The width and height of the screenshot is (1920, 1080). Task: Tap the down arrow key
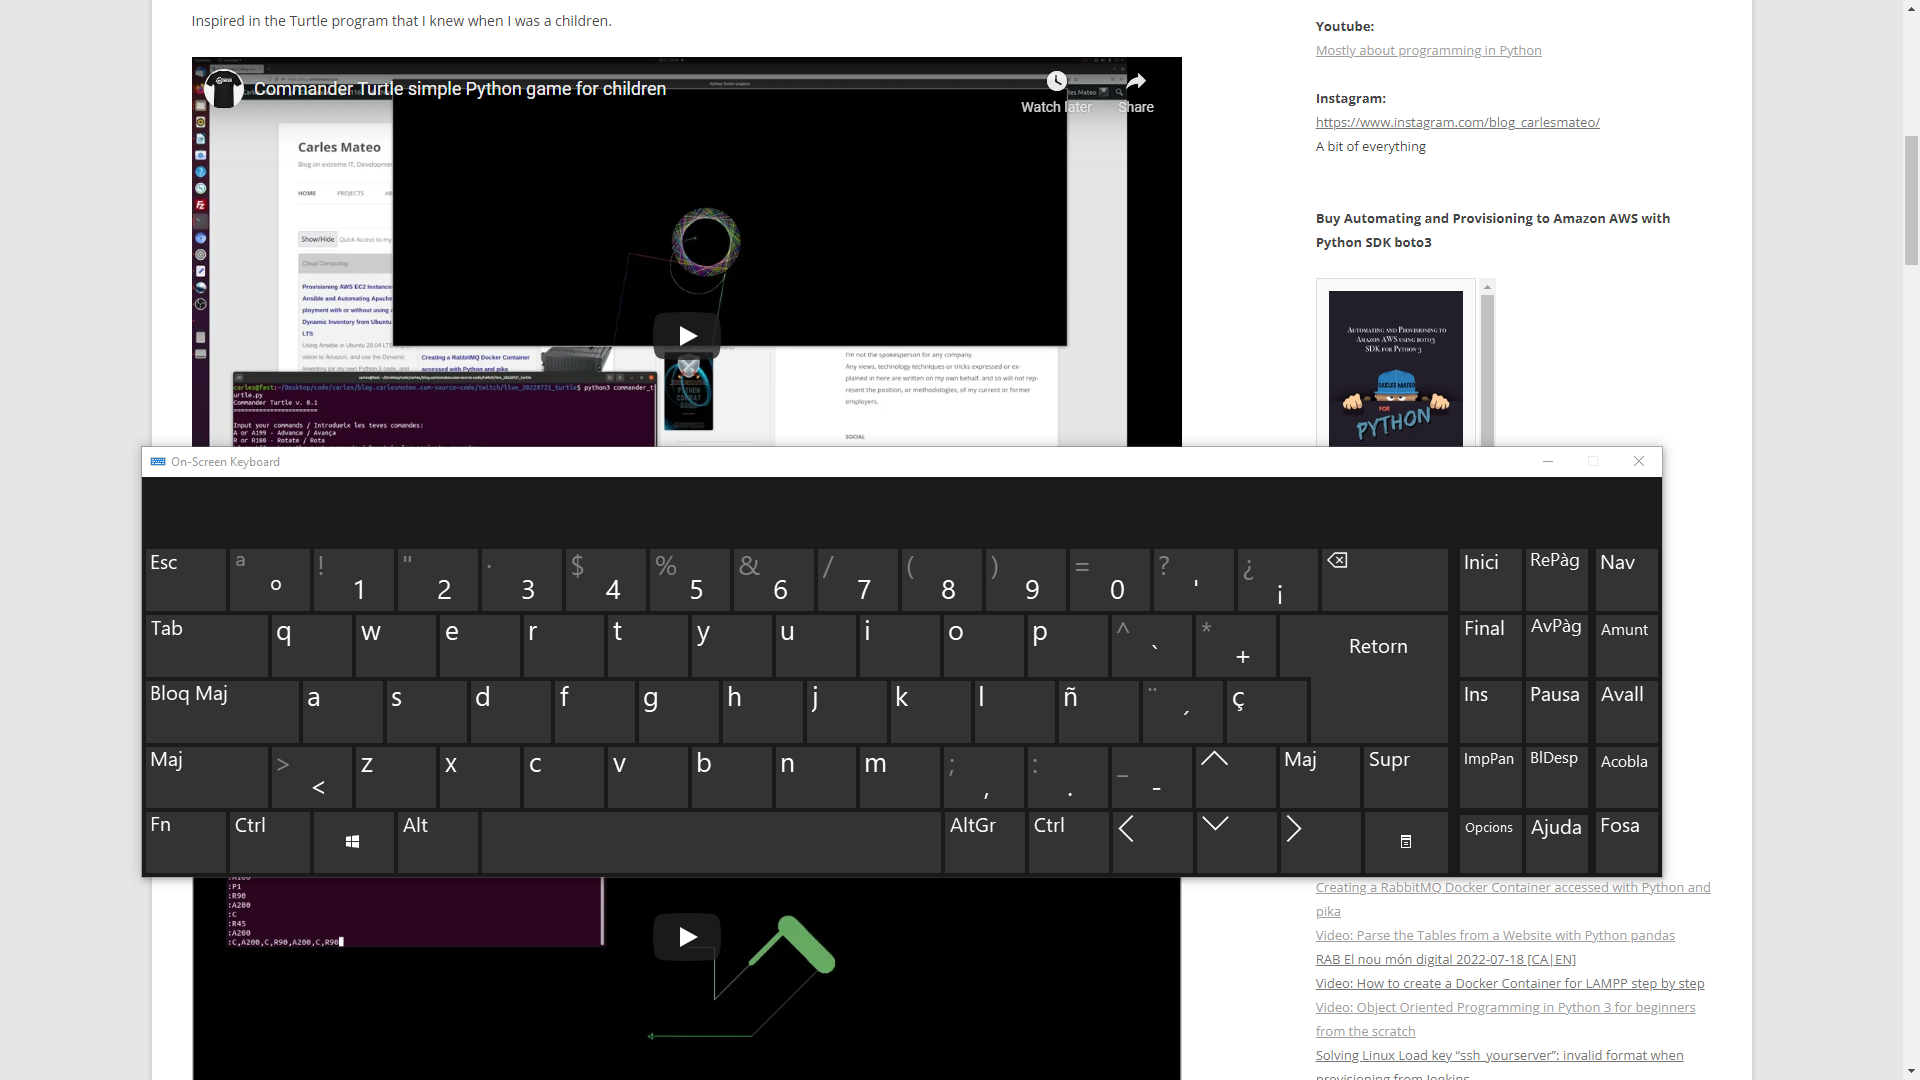tap(1235, 842)
